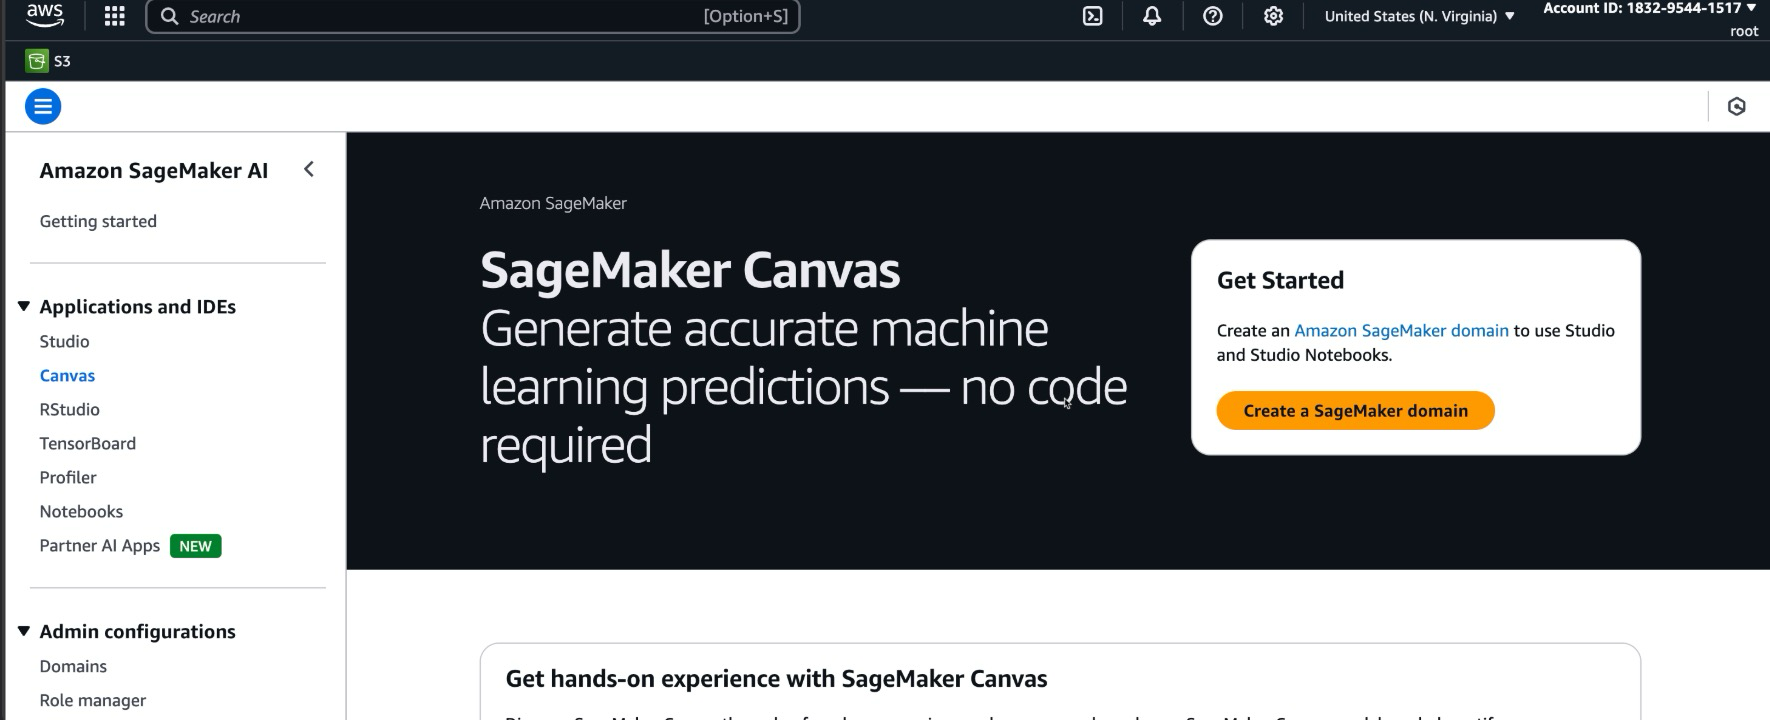The image size is (1770, 720).
Task: Launch the CloudShell terminal icon
Action: coord(1093,16)
